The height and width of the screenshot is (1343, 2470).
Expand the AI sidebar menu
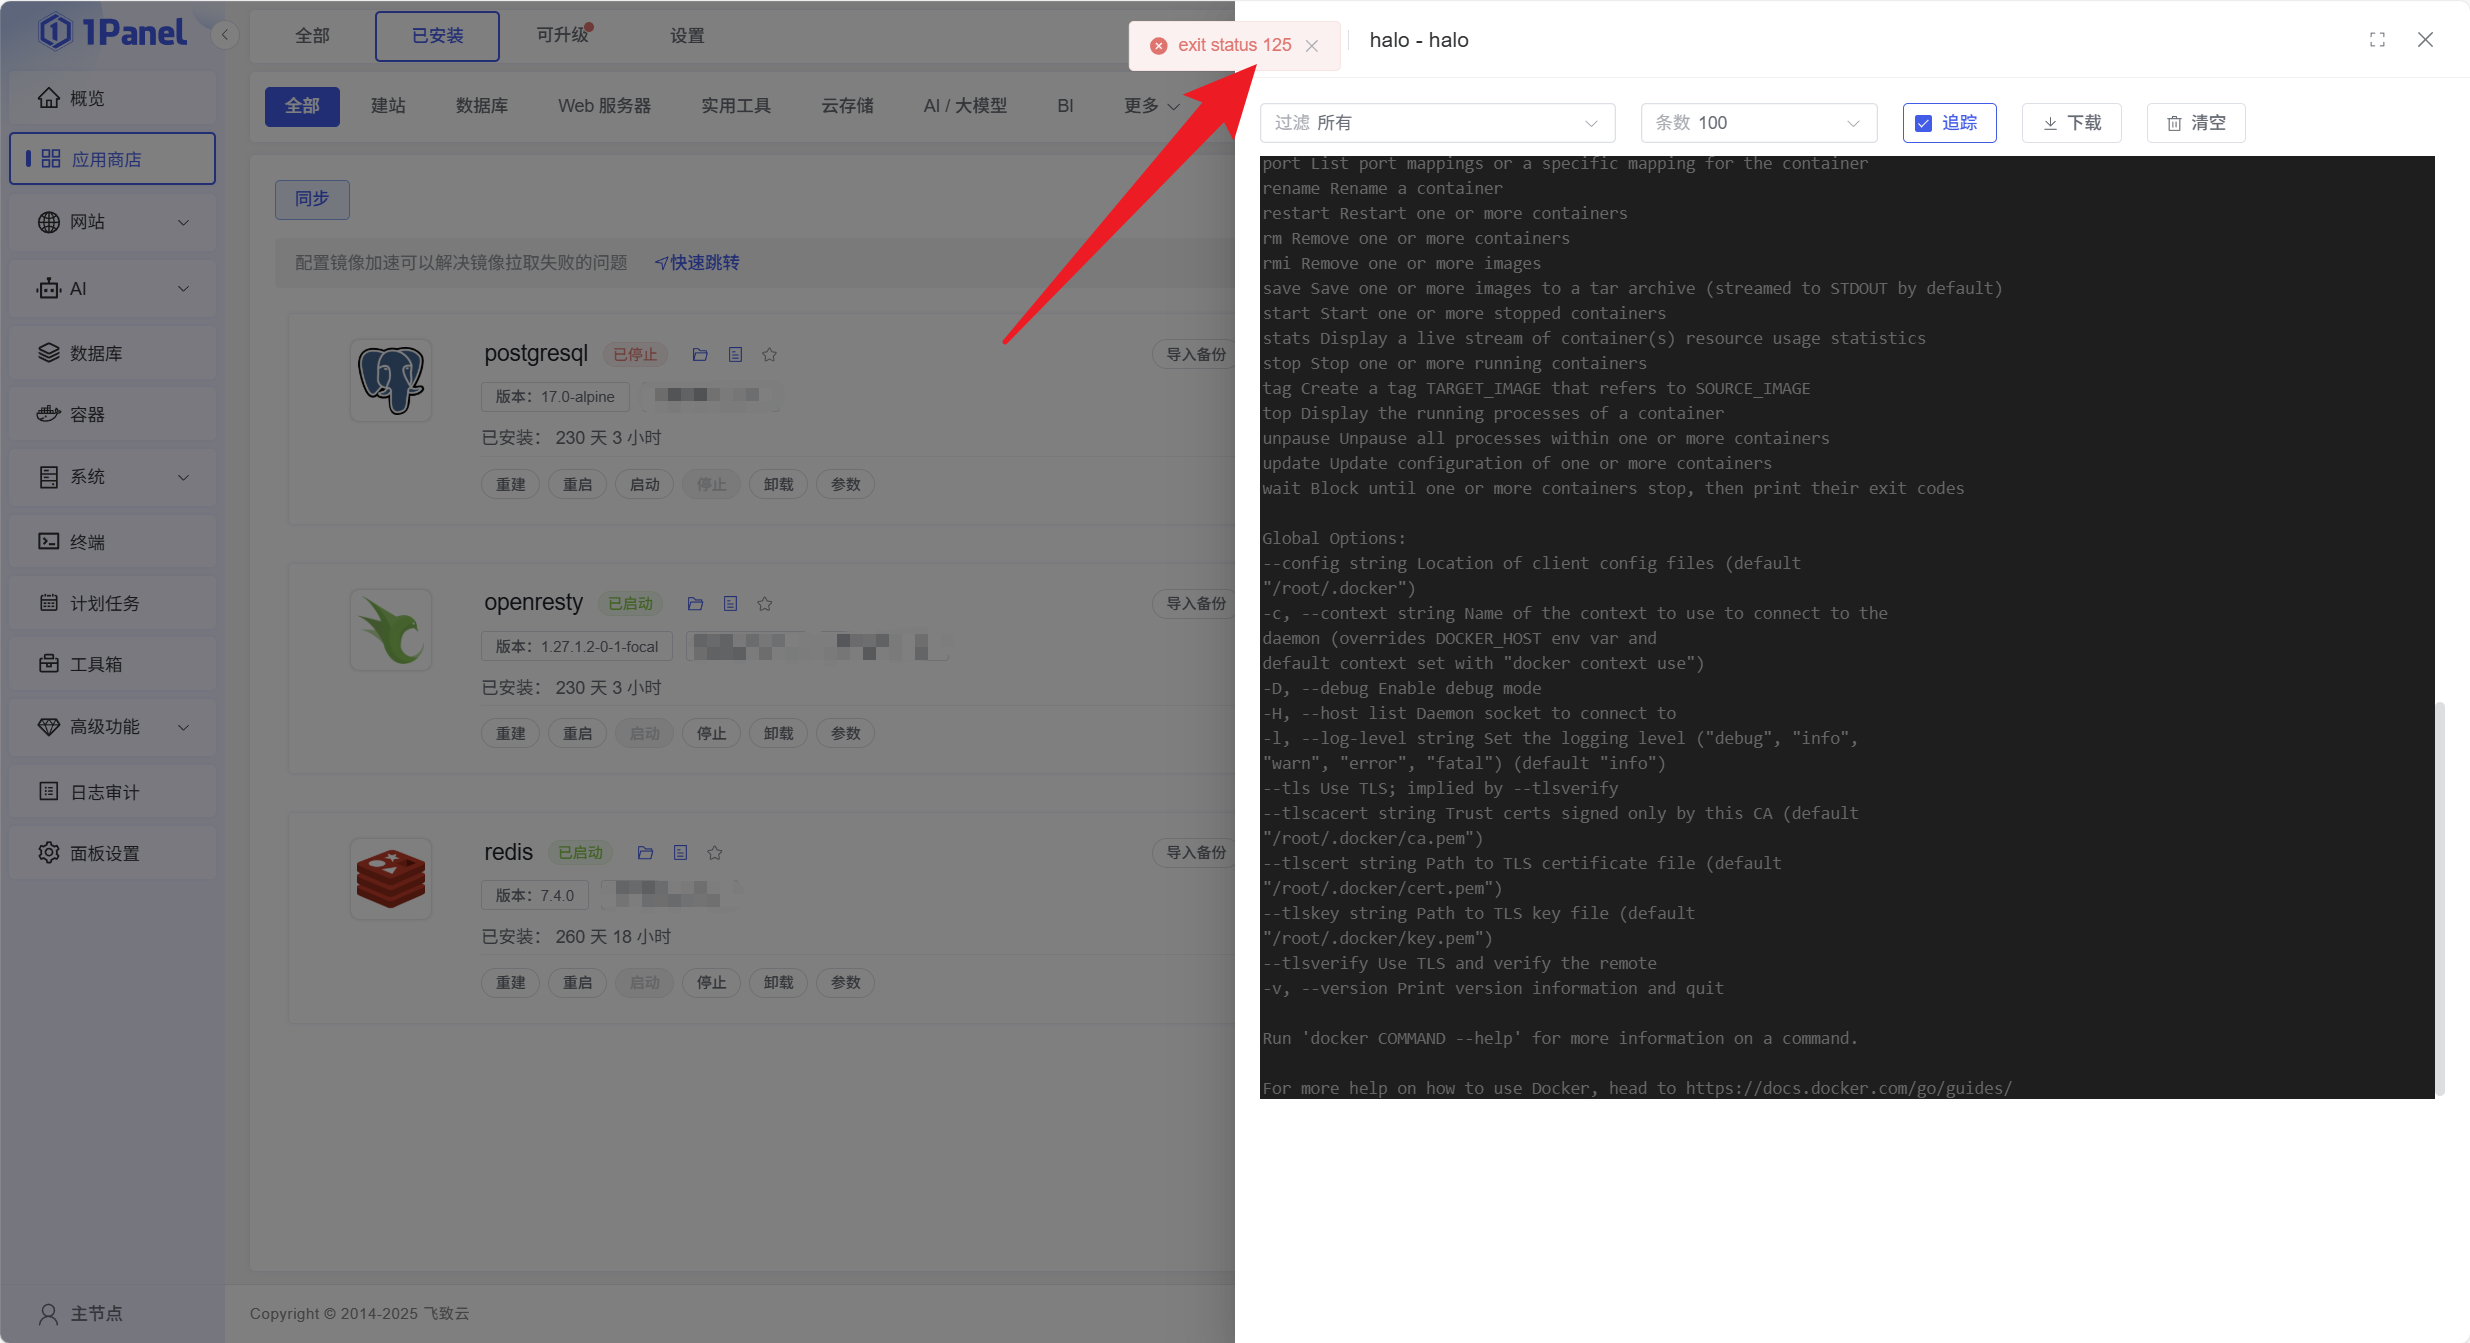[112, 289]
